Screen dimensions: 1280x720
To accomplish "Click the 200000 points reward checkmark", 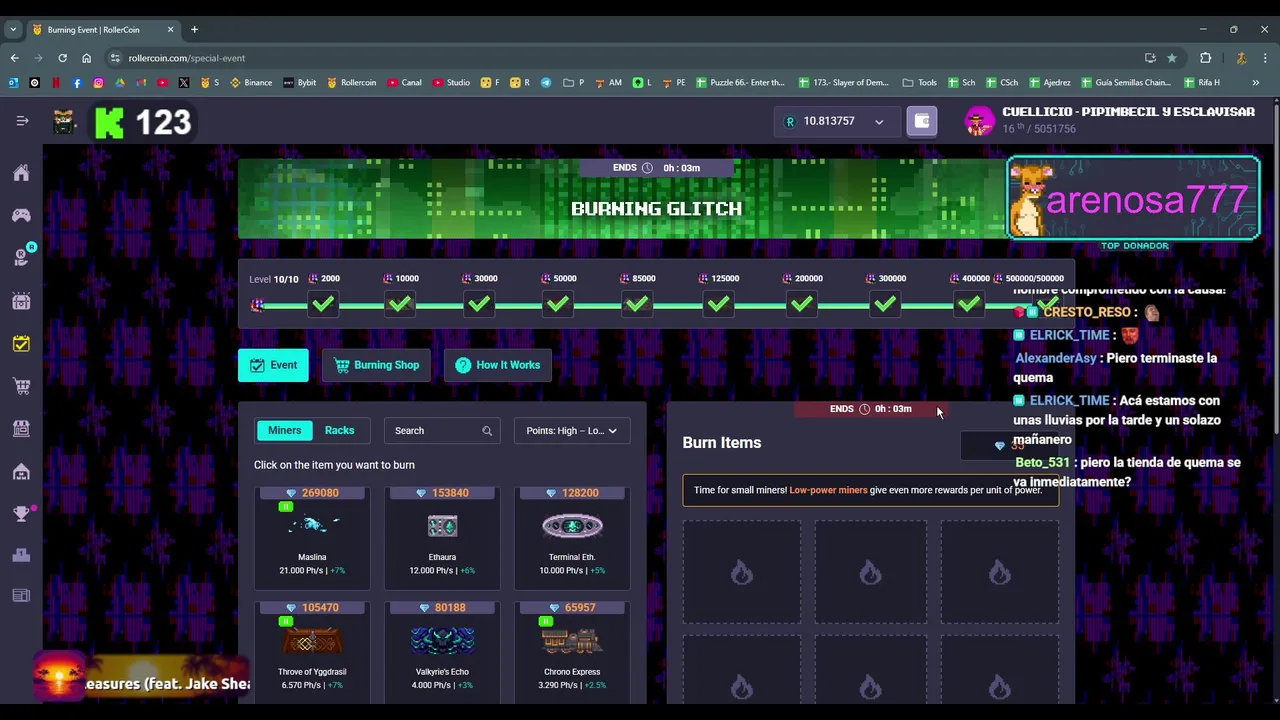I will tap(802, 304).
